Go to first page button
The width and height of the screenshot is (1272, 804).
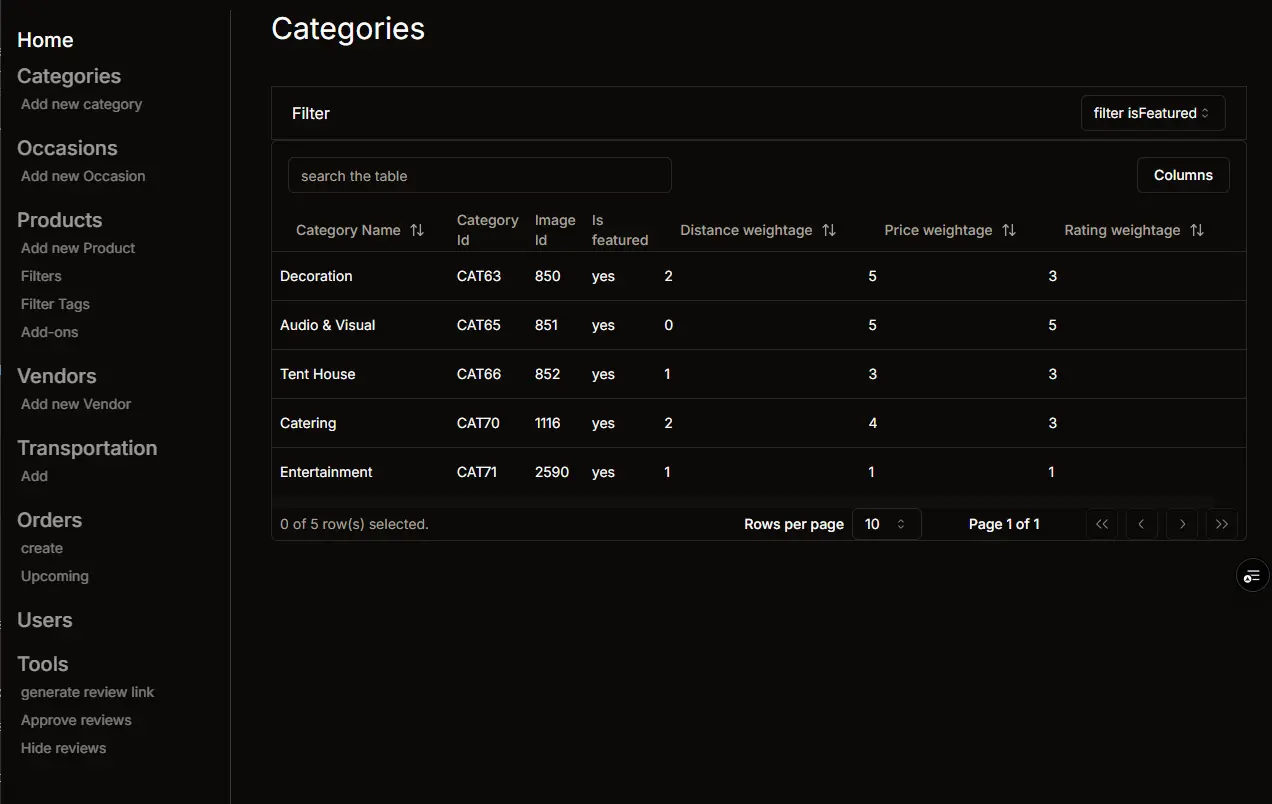pyautogui.click(x=1102, y=524)
